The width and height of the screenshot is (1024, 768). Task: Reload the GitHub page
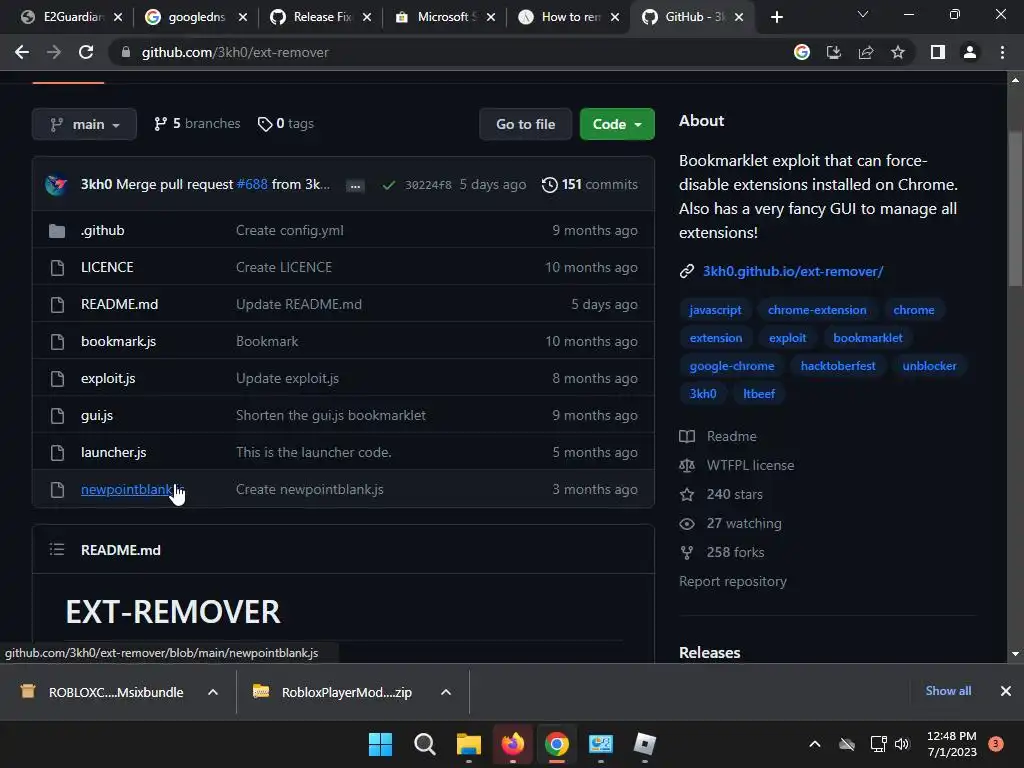86,52
